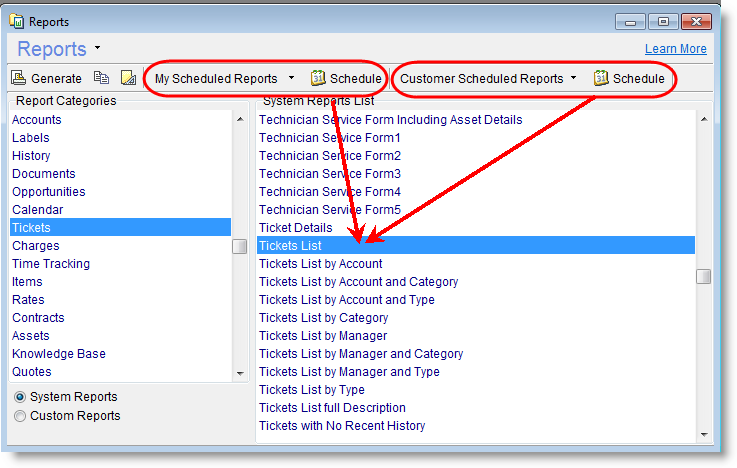This screenshot has width=737, height=468.
Task: Select the System Reports radio button
Action: pos(20,397)
